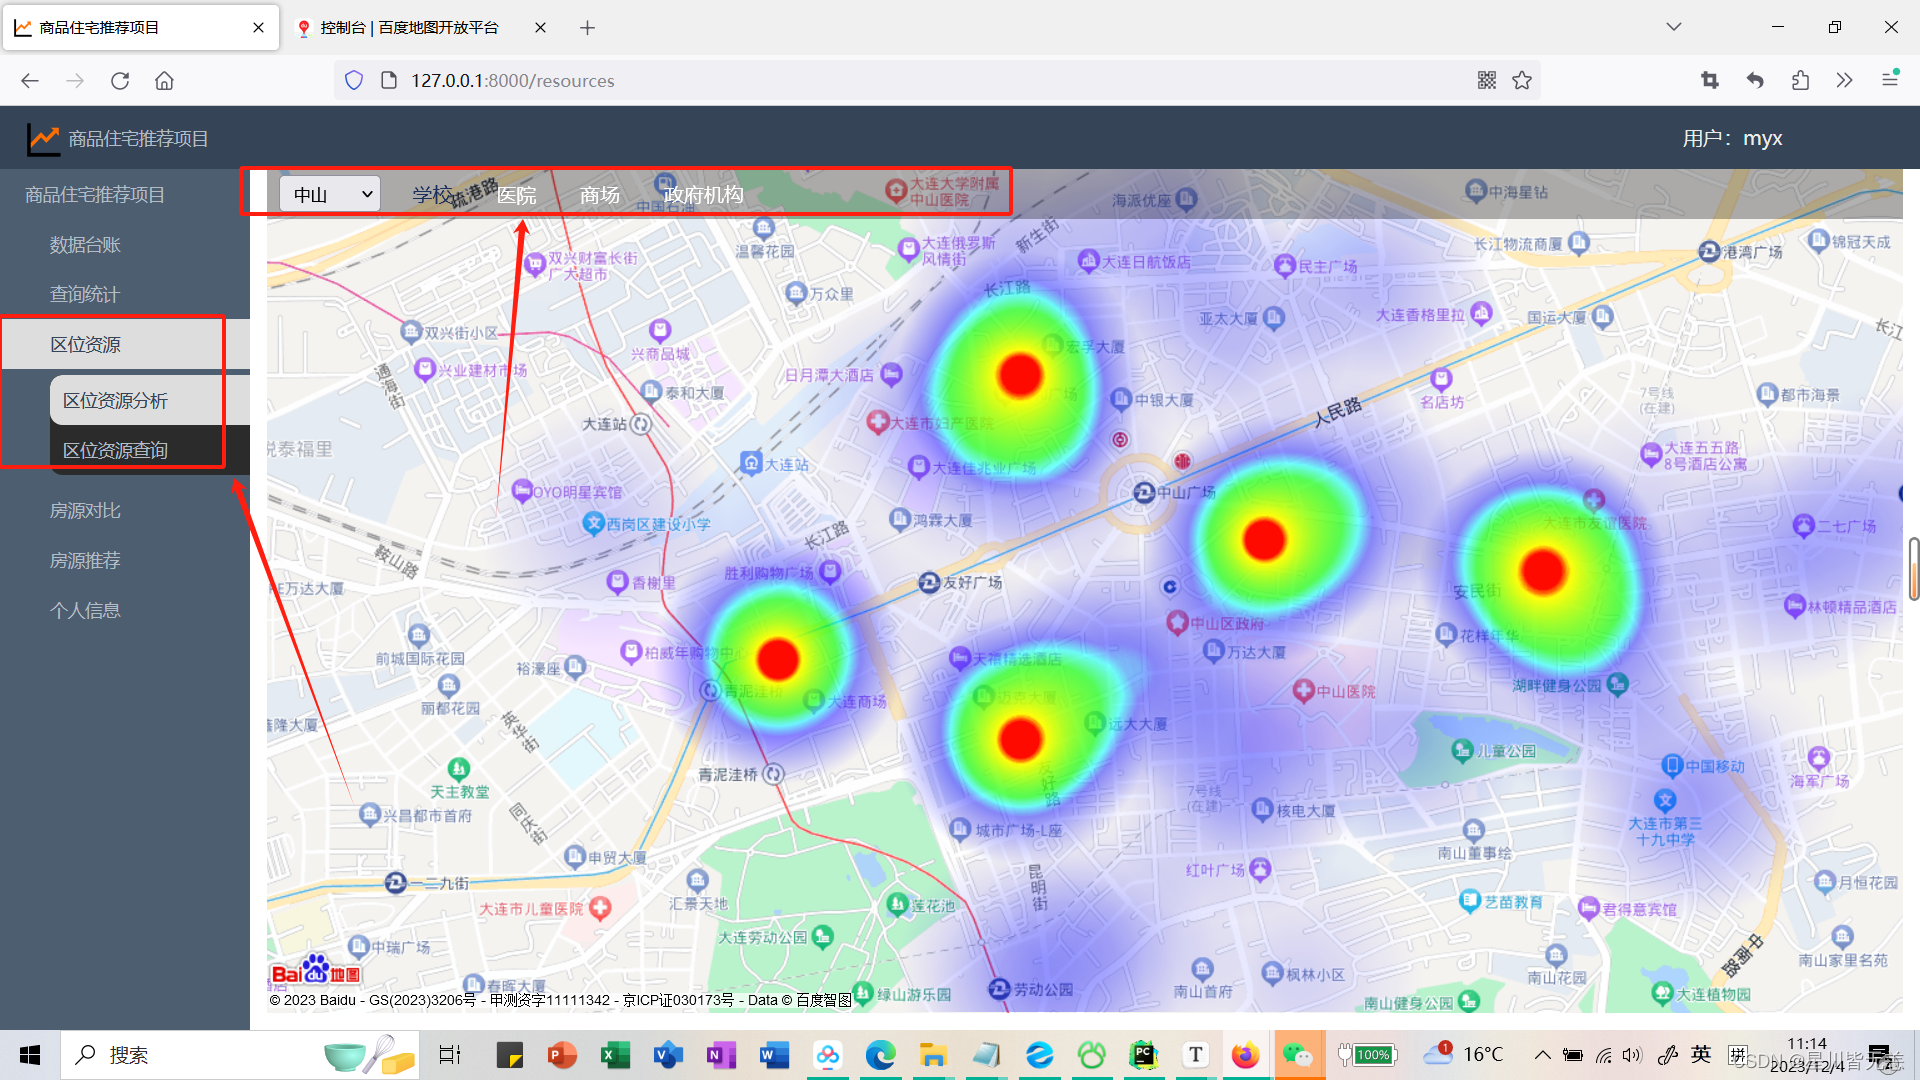Click the 友好广场 metro station marker
Screen dimensions: 1920x1080
point(929,582)
